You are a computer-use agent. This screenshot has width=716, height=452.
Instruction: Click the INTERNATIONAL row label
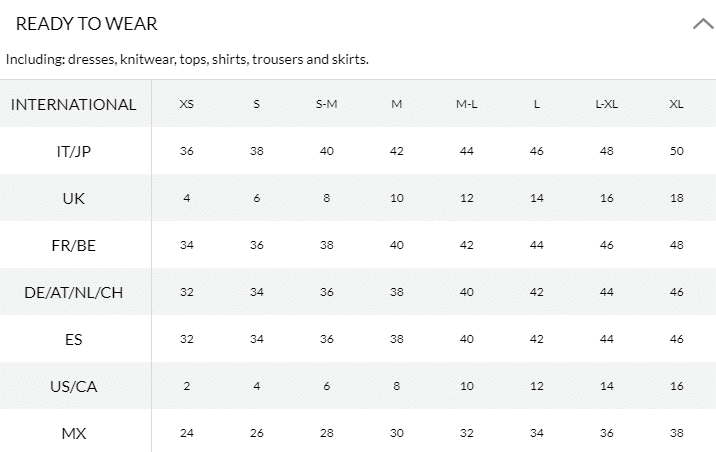tap(74, 104)
